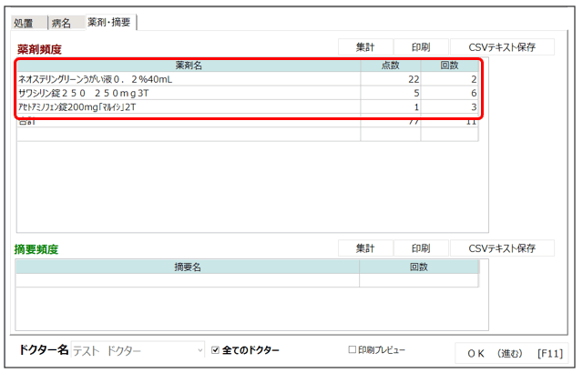Switch to the 病名 tab

point(66,23)
